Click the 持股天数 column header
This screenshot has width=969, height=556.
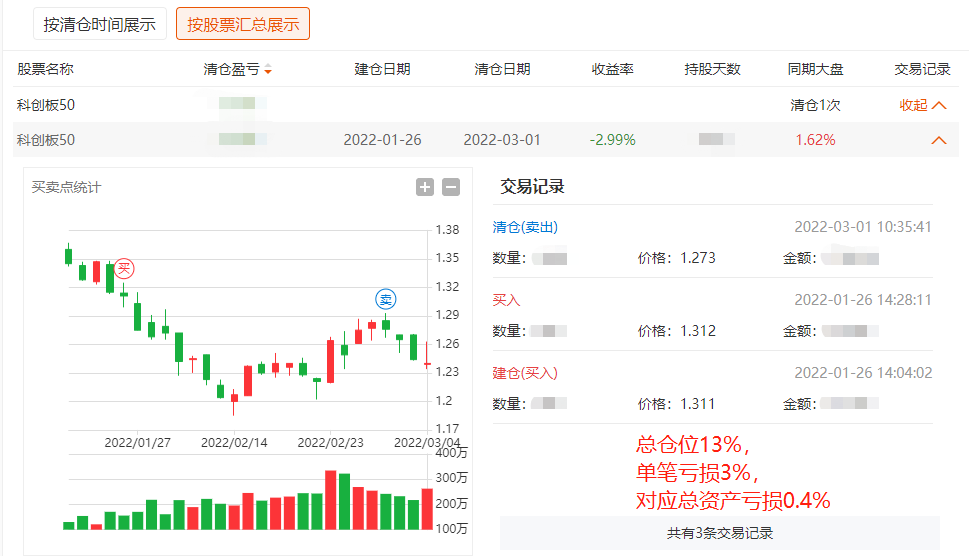[x=712, y=70]
